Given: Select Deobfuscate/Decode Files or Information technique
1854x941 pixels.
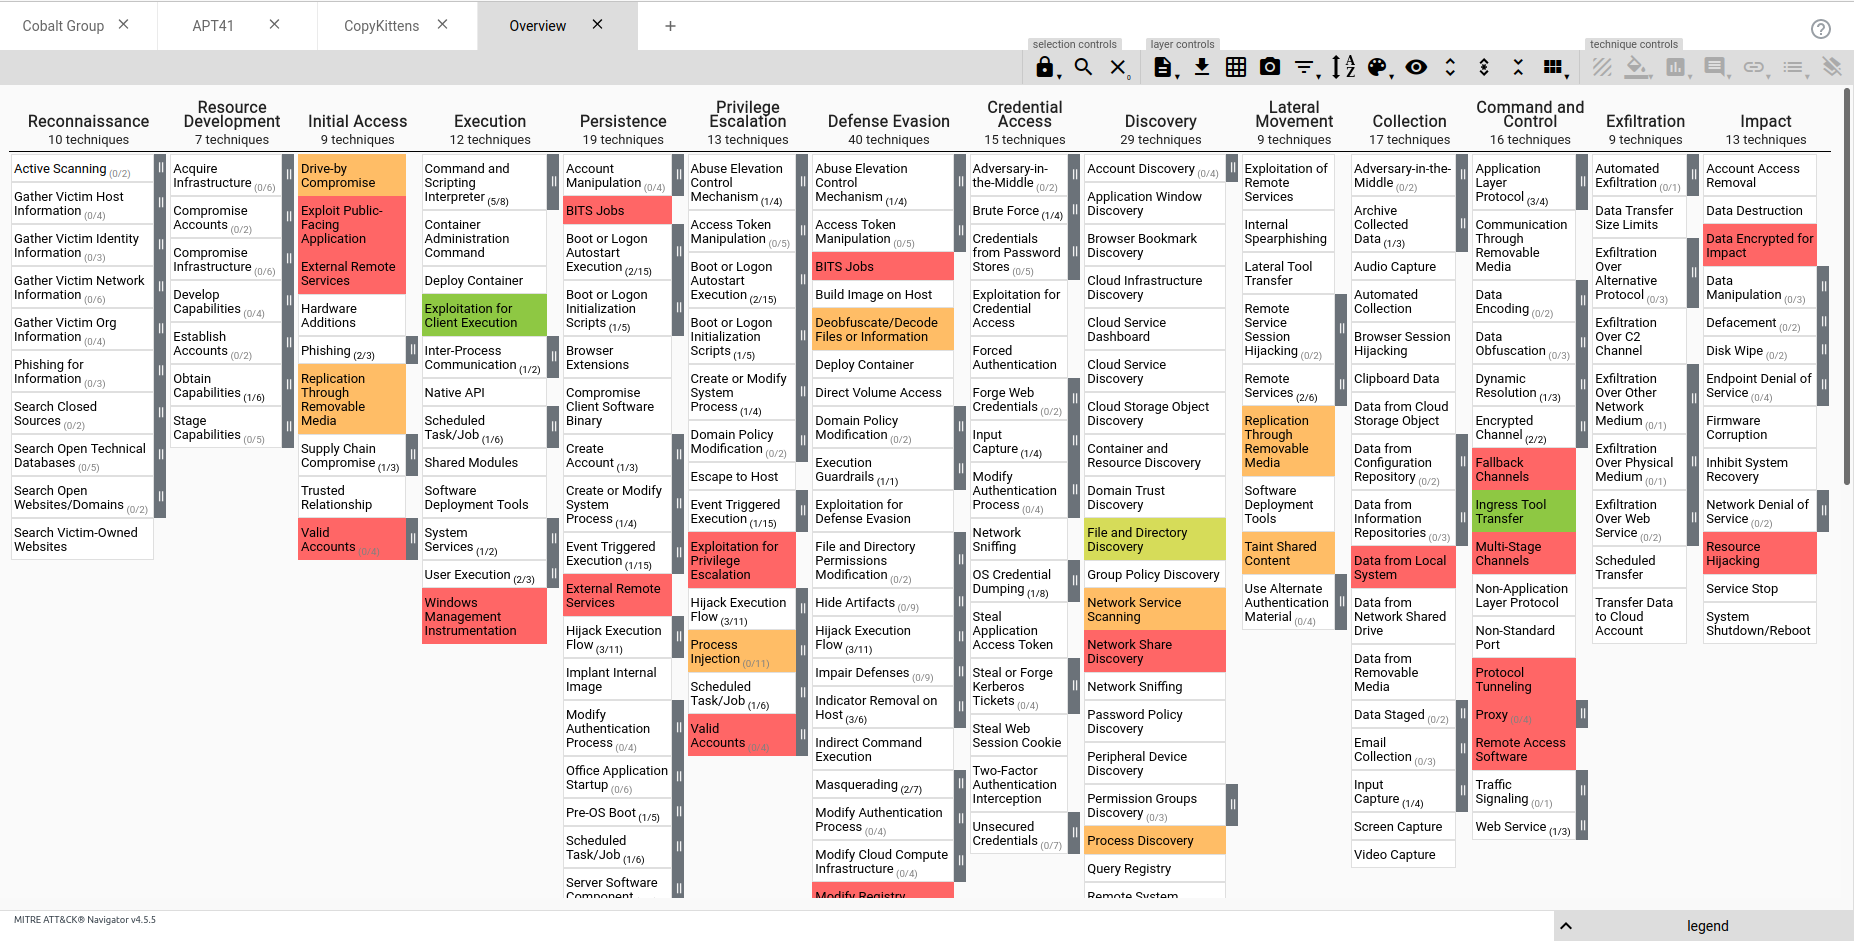Looking at the screenshot, I should click(x=882, y=329).
